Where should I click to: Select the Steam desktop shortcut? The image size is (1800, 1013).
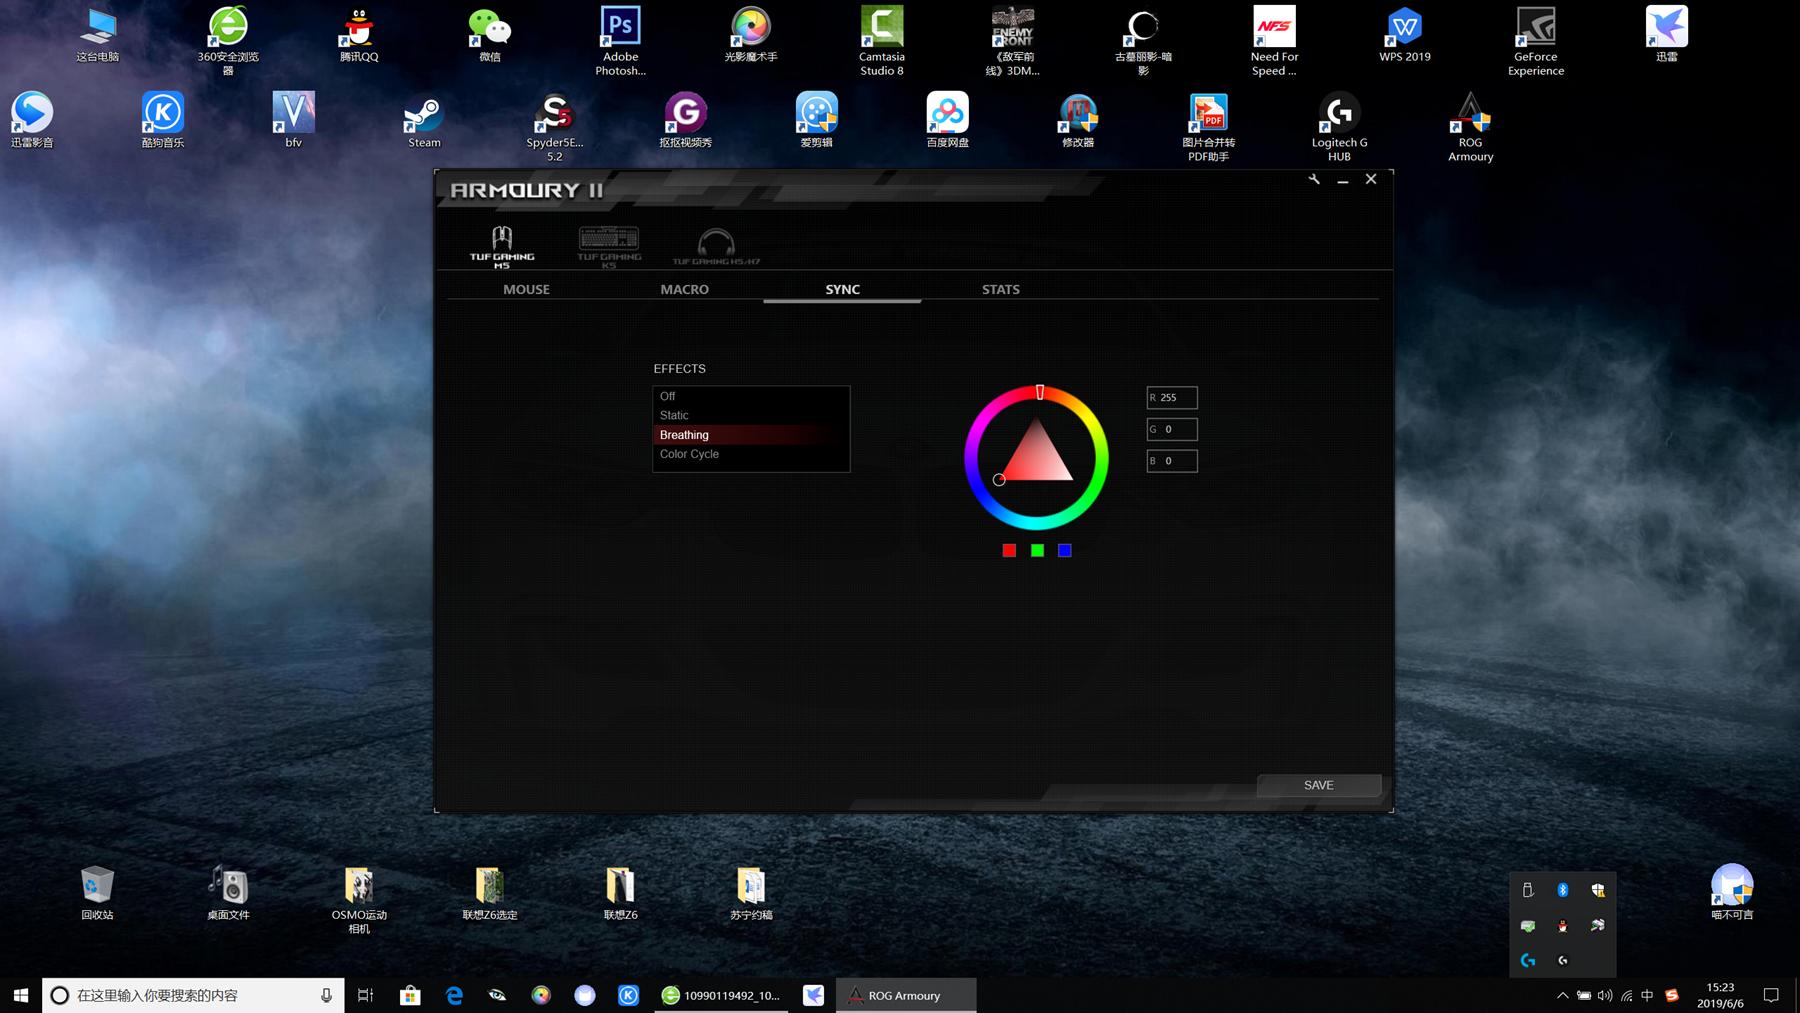(x=424, y=120)
